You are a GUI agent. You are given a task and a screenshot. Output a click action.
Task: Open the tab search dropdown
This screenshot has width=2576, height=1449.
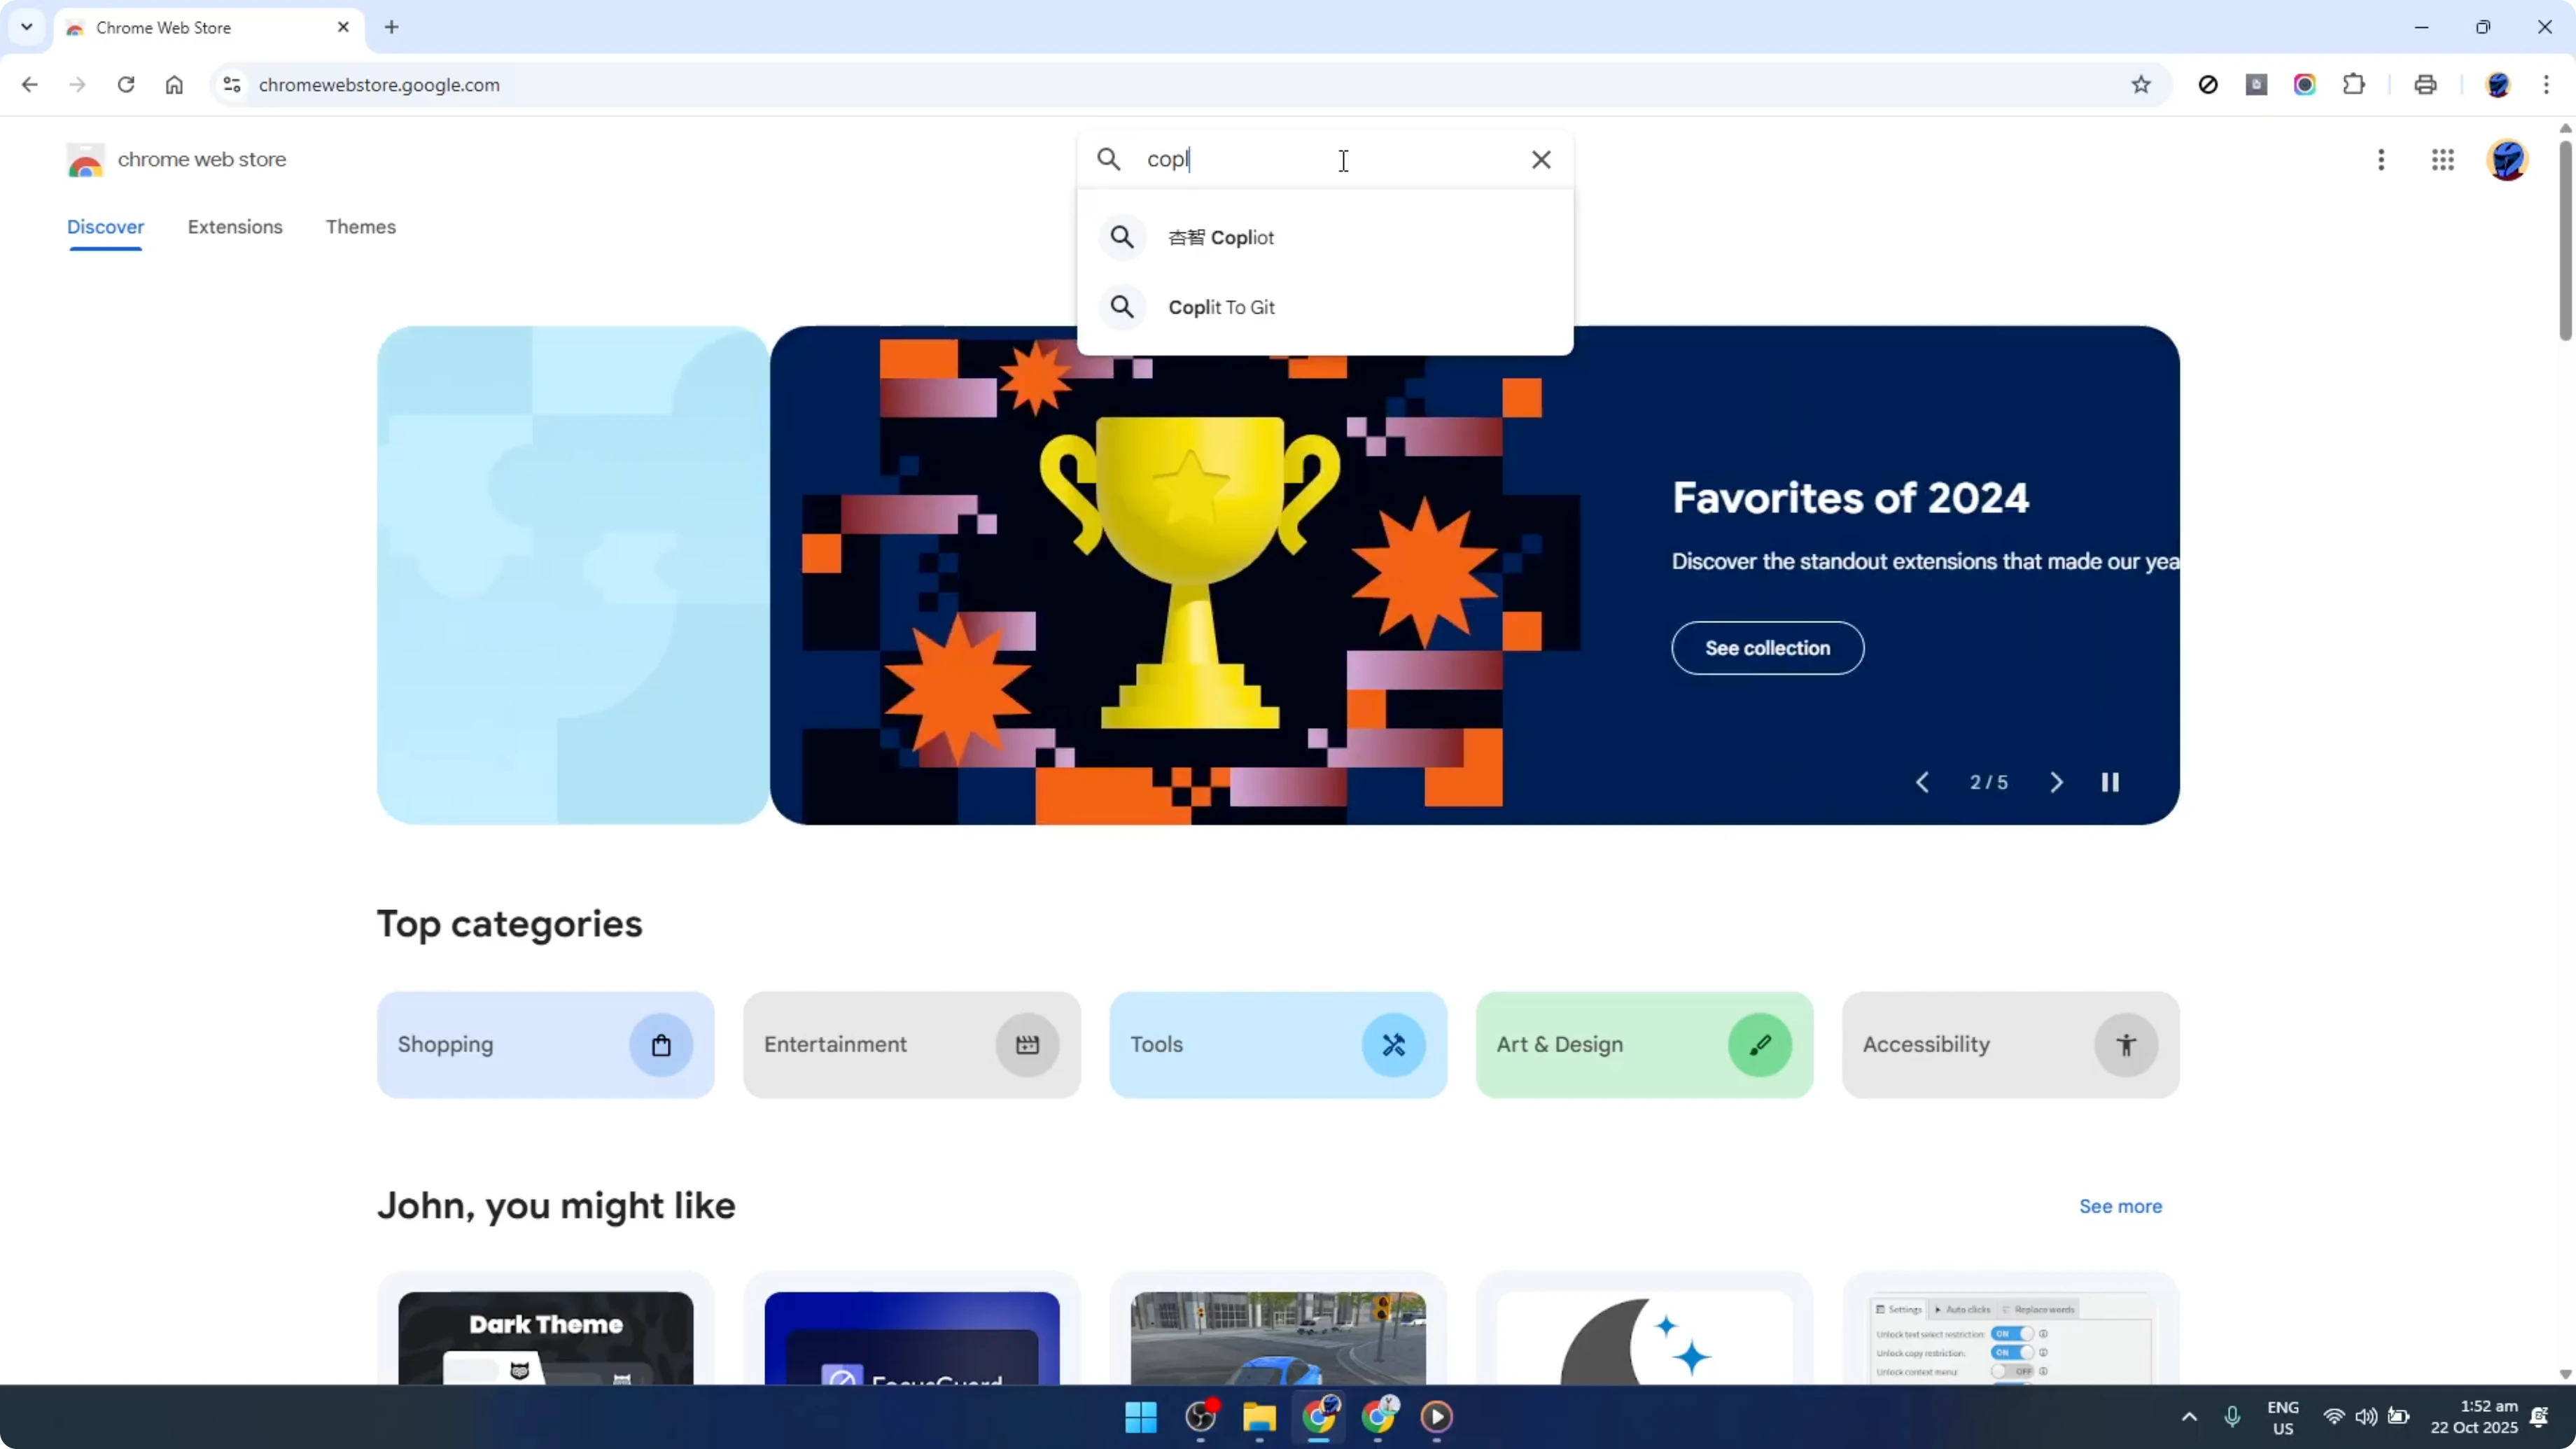pyautogui.click(x=26, y=27)
